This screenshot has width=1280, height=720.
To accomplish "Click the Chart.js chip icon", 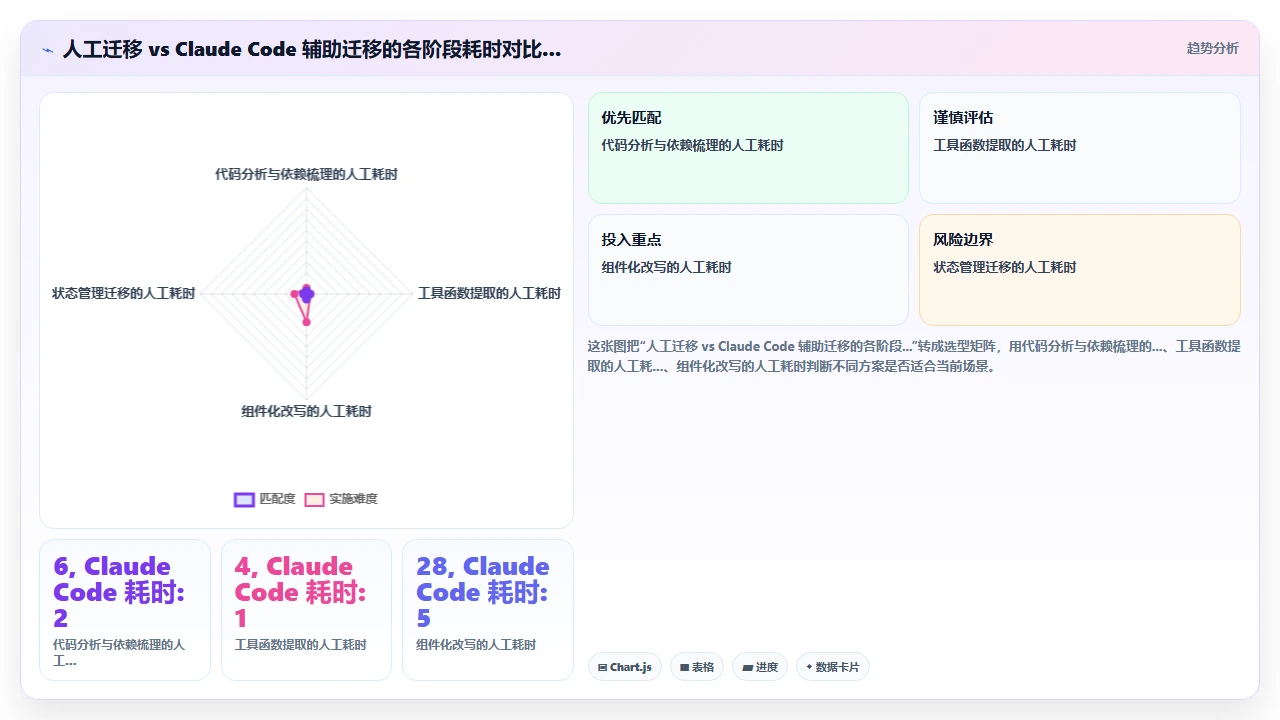I will [602, 667].
